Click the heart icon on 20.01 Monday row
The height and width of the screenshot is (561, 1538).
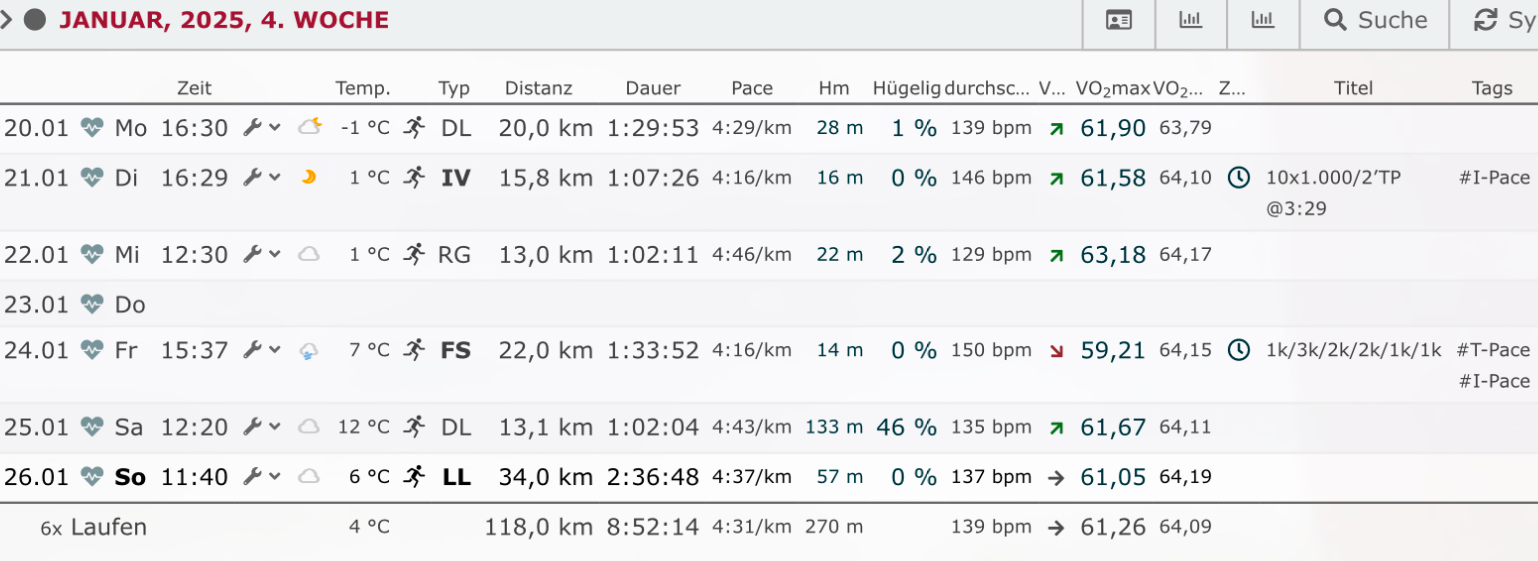click(x=92, y=128)
